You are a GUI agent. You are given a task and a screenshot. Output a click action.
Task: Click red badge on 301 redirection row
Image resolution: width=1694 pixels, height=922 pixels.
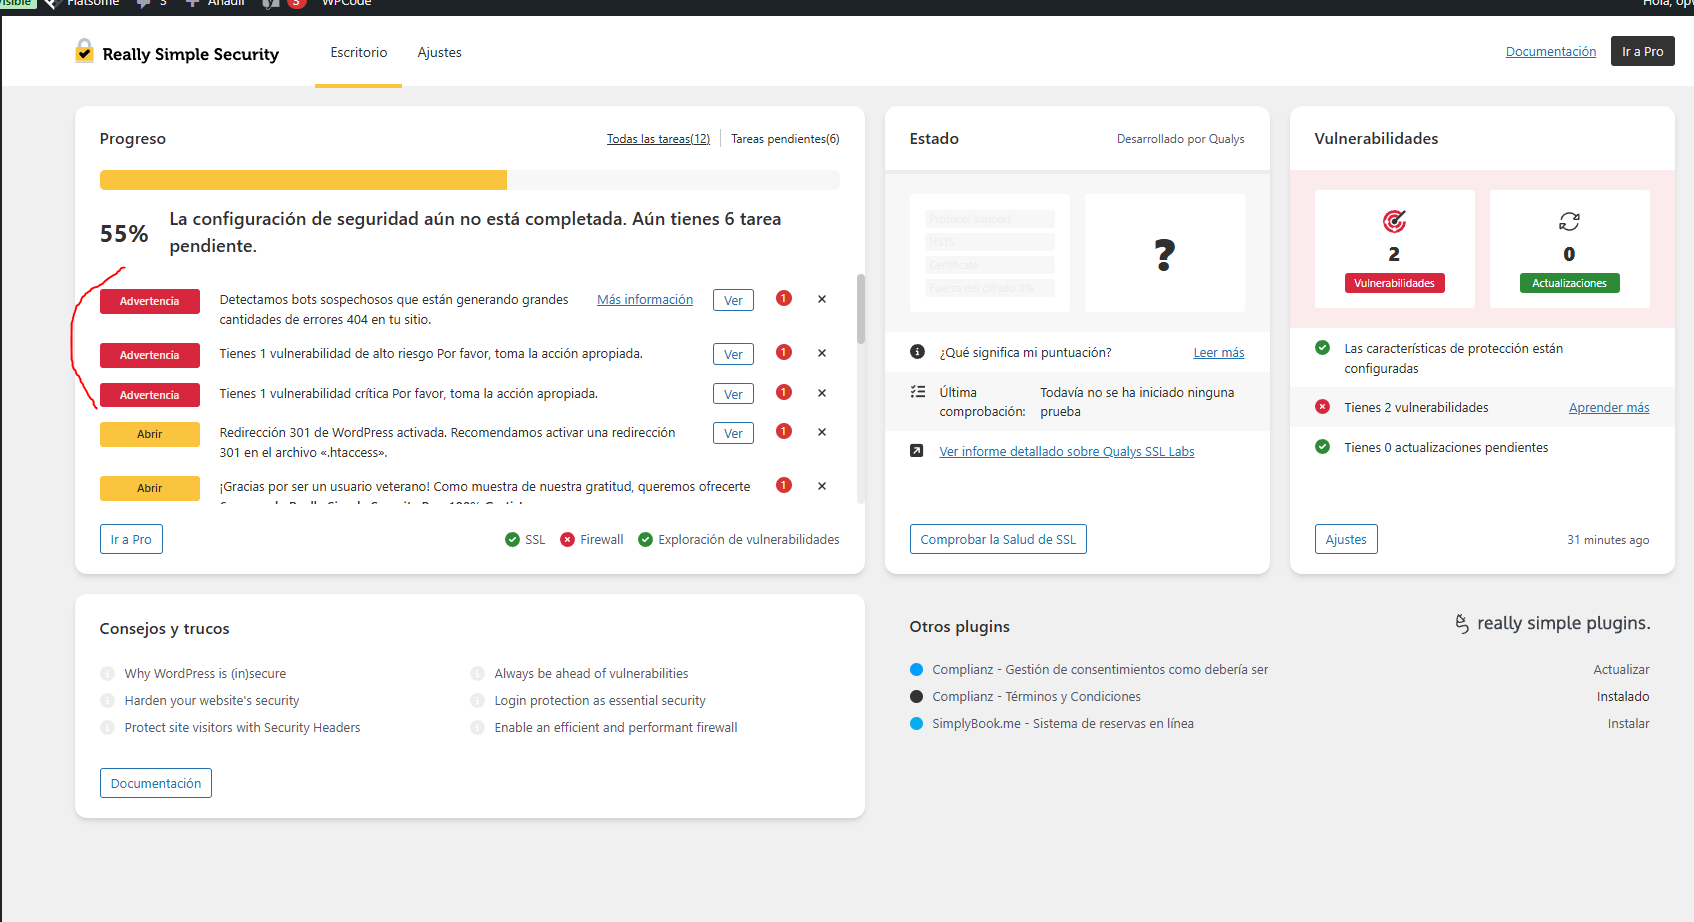click(x=784, y=431)
